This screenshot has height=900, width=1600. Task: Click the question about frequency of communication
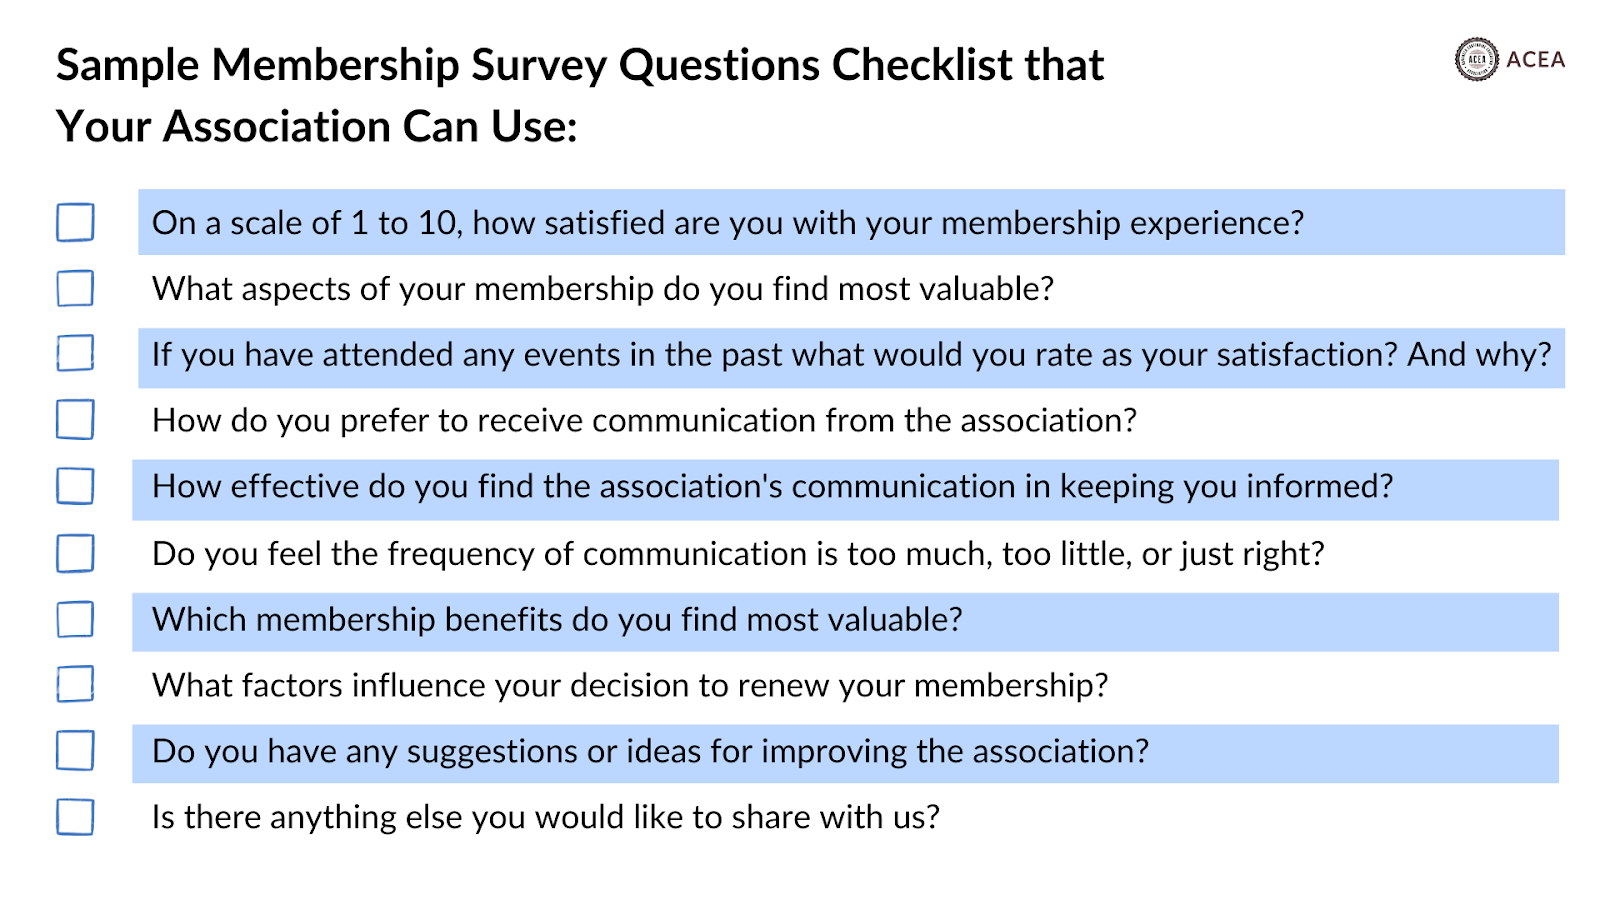(738, 554)
